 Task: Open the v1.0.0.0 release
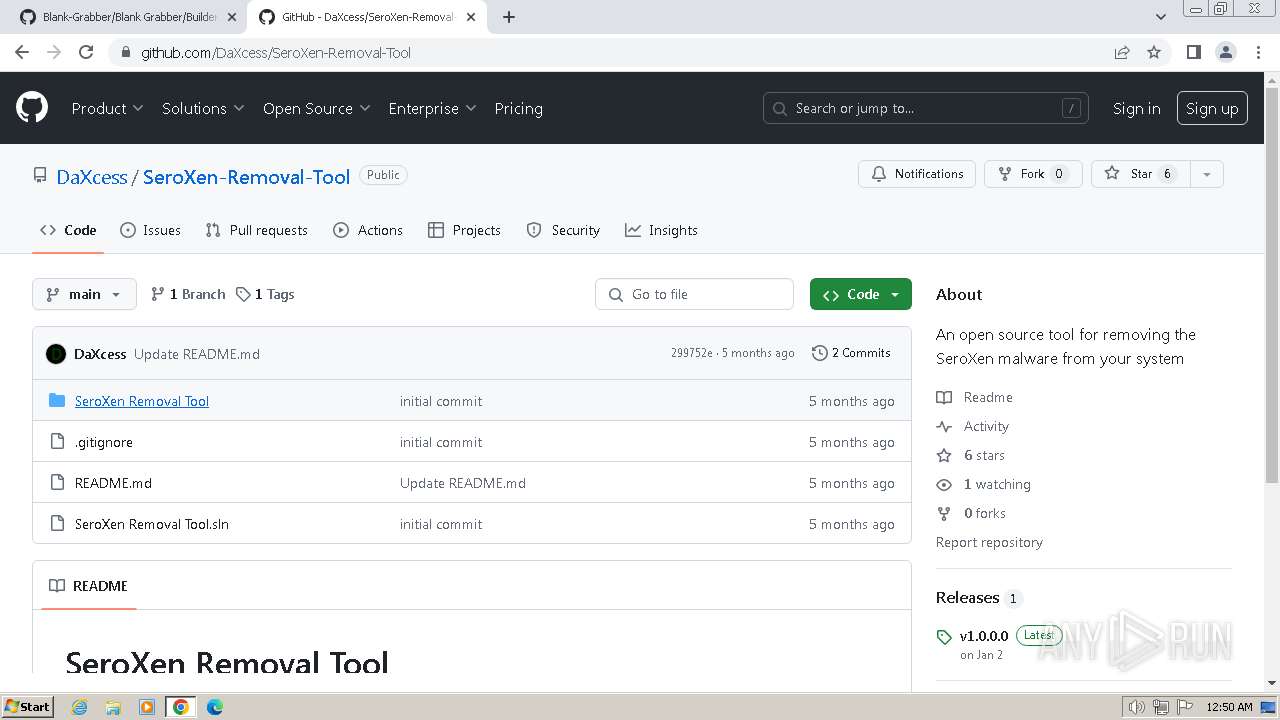(984, 636)
